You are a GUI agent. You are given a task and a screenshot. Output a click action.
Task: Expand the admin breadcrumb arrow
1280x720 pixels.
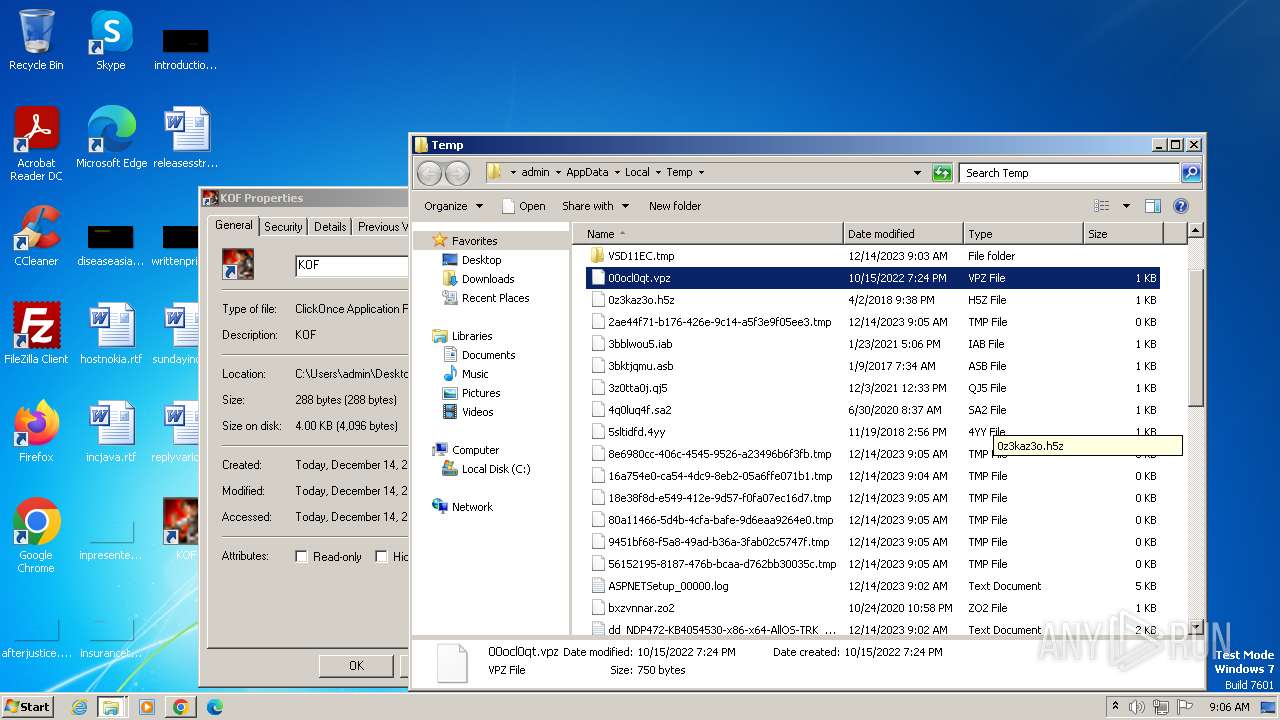tap(557, 173)
